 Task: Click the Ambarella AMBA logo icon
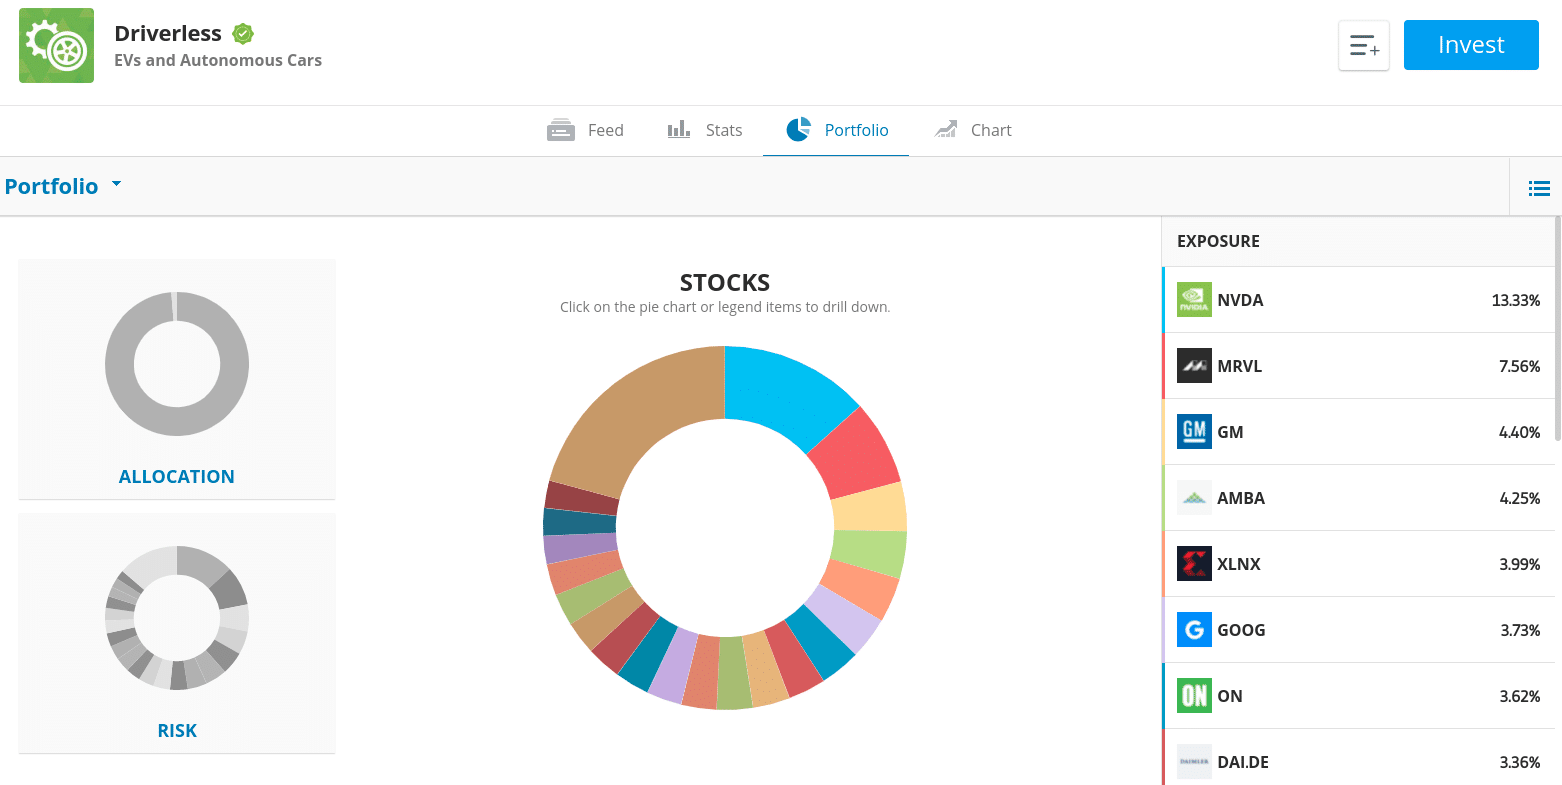(x=1194, y=498)
